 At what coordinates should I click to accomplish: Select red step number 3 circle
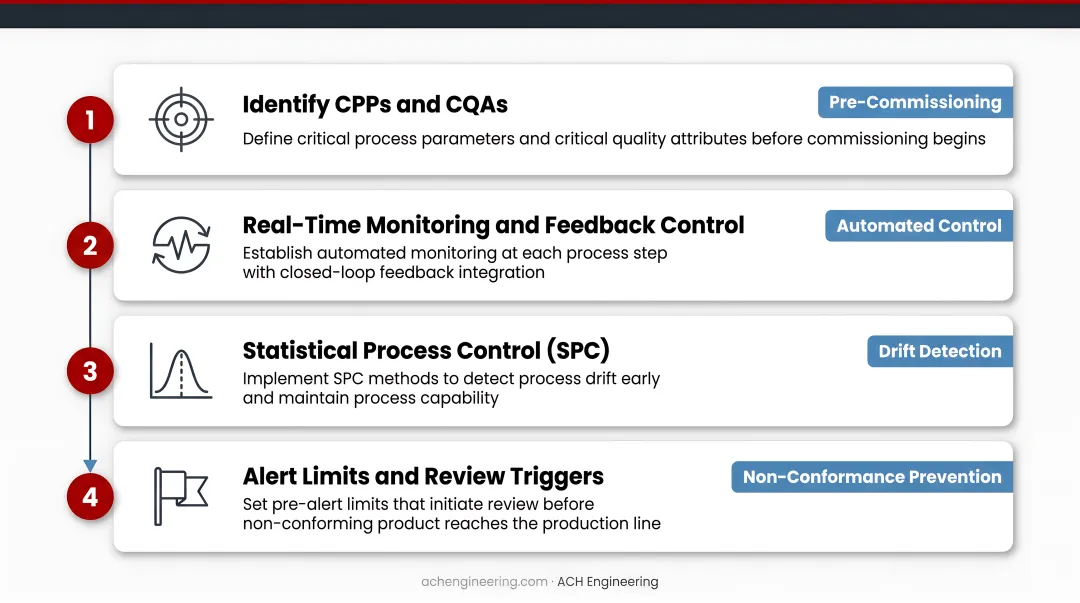click(x=90, y=371)
